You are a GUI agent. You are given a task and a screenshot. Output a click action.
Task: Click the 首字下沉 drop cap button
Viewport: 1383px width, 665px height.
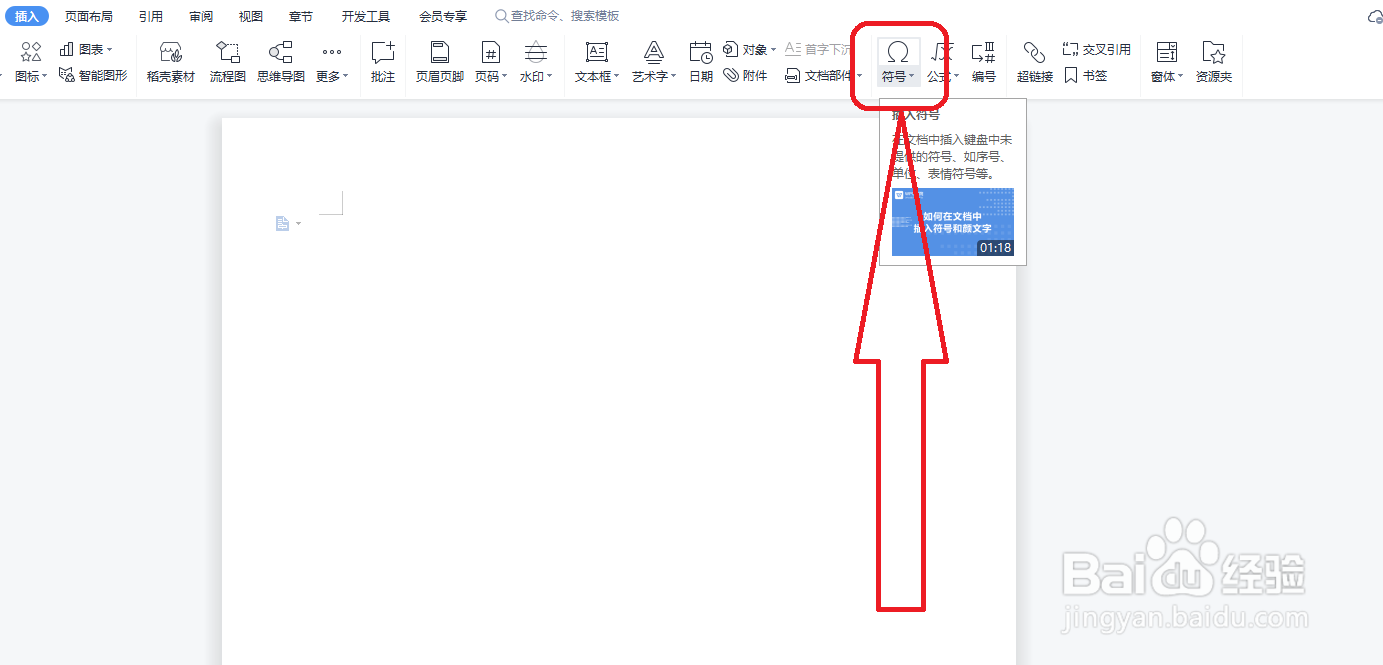coord(818,49)
